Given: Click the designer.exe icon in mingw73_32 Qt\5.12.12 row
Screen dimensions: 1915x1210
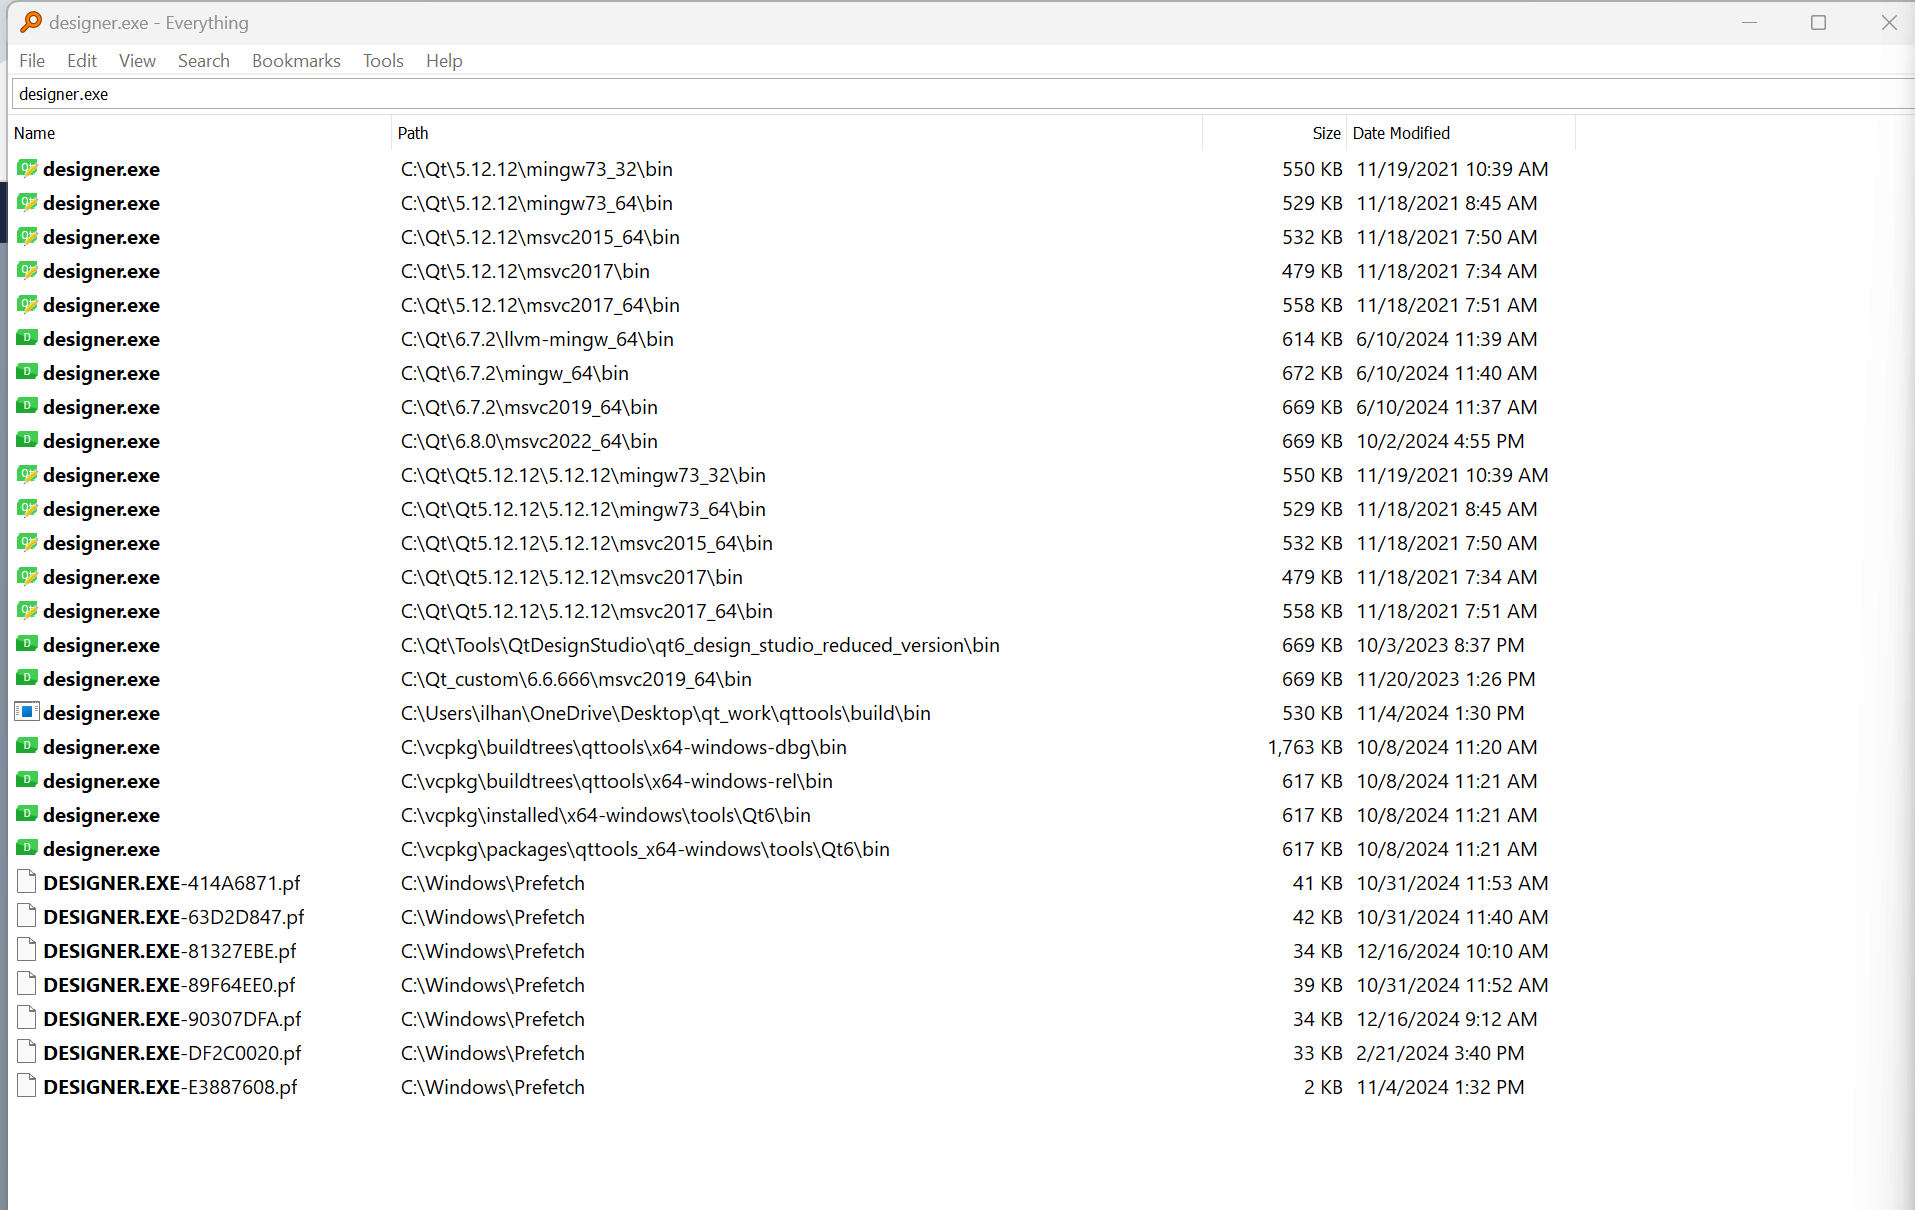Looking at the screenshot, I should [x=27, y=168].
